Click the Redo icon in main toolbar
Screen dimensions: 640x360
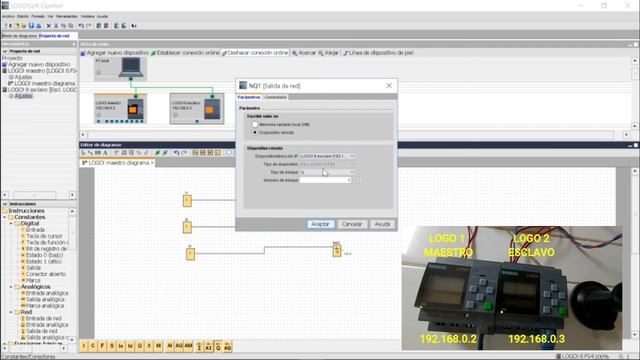pyautogui.click(x=89, y=26)
